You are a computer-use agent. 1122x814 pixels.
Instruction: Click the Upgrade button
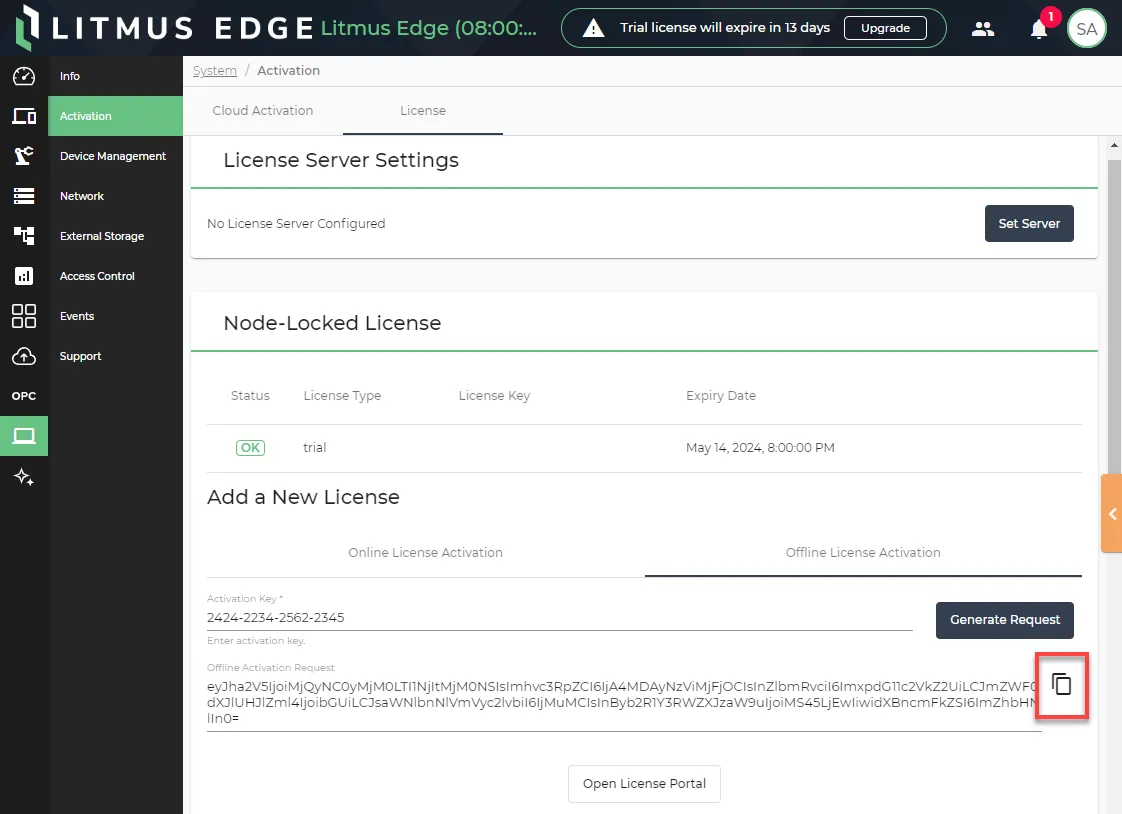885,28
